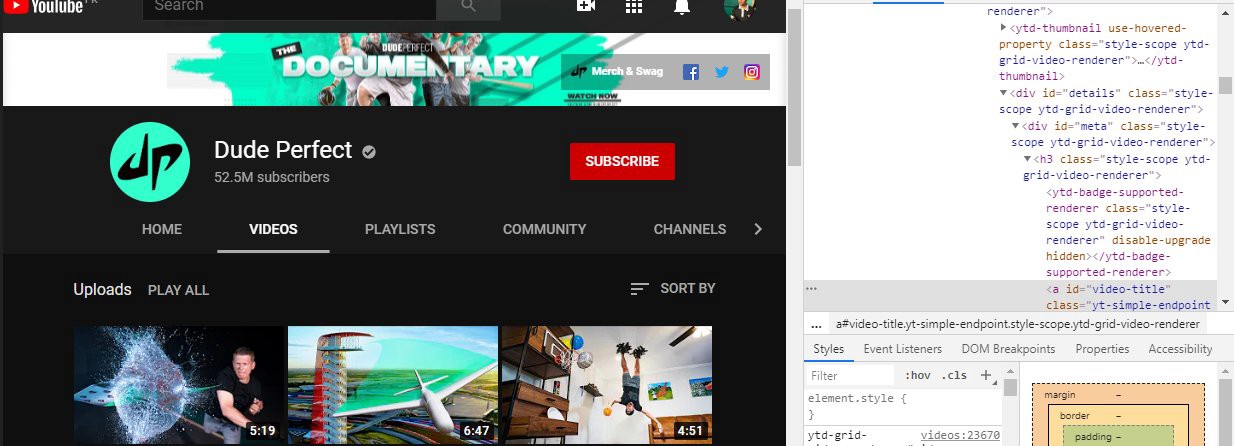Open the CHANNELS tab
1234x446 pixels.
690,229
